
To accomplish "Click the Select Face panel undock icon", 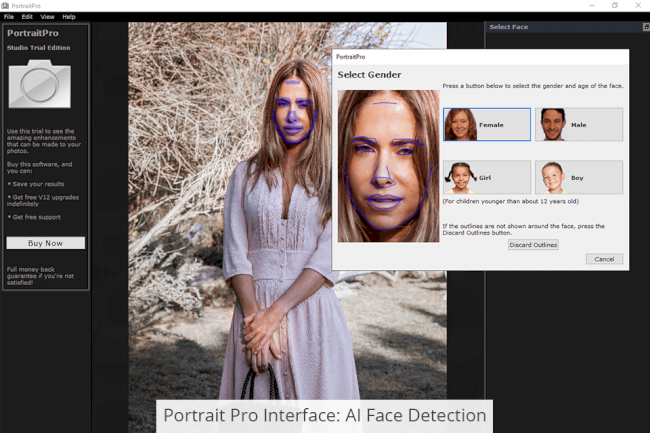I will [x=646, y=27].
